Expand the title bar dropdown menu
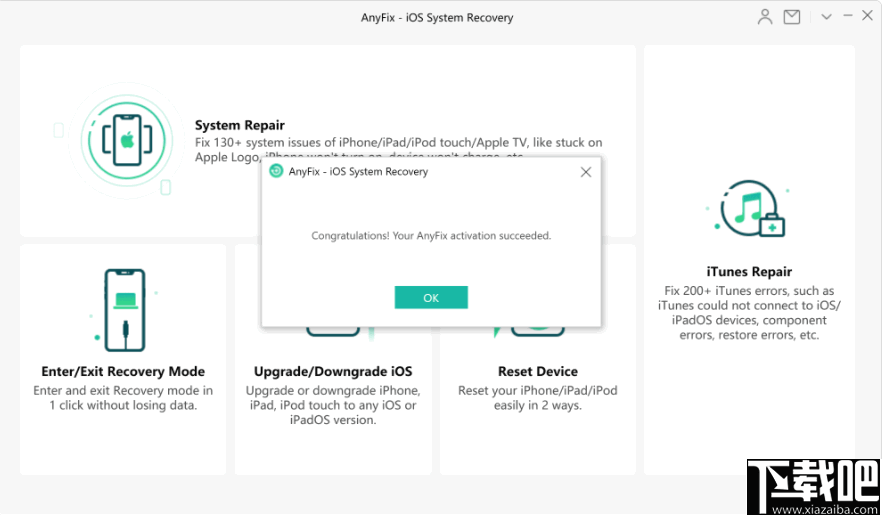Screen dimensions: 882x515 tap(826, 17)
